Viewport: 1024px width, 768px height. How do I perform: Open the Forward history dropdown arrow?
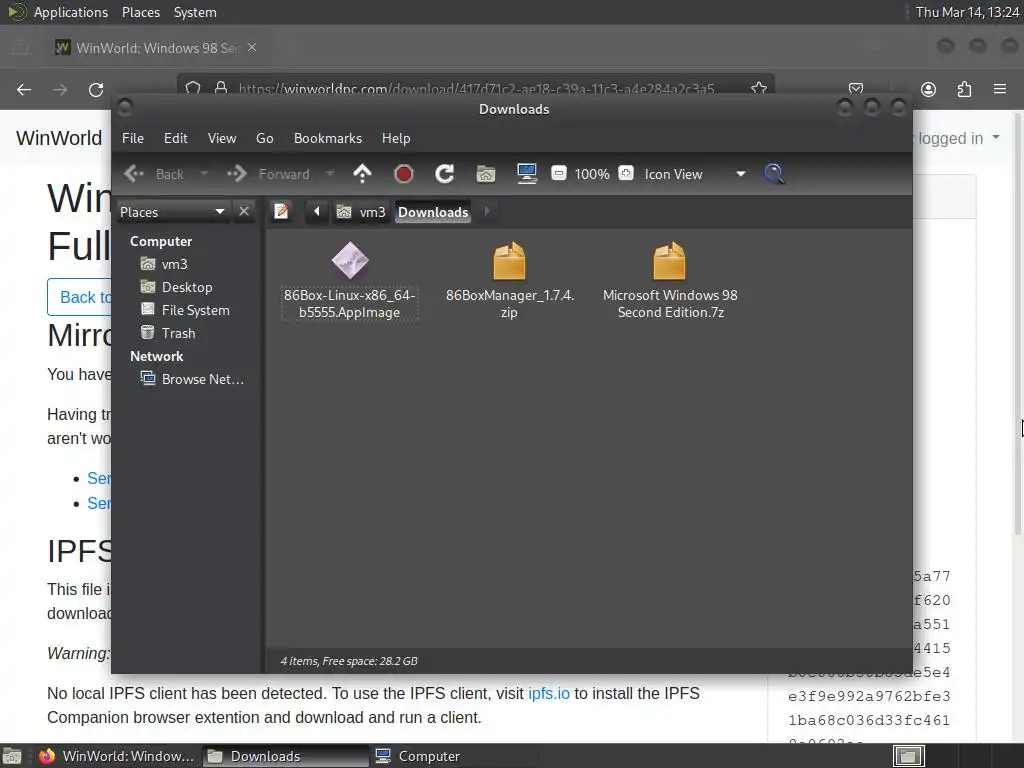330,174
